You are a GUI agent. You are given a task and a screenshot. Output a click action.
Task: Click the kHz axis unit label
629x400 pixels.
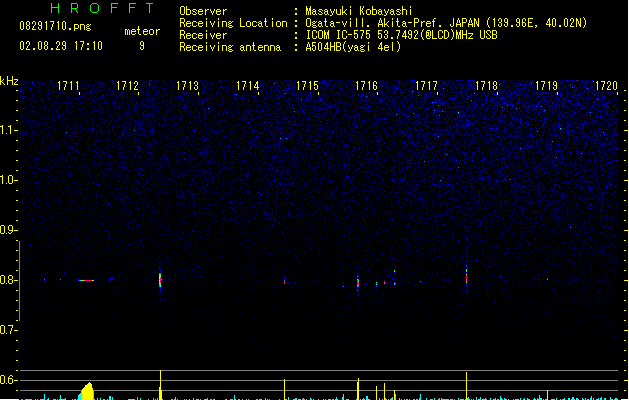pyautogui.click(x=9, y=81)
